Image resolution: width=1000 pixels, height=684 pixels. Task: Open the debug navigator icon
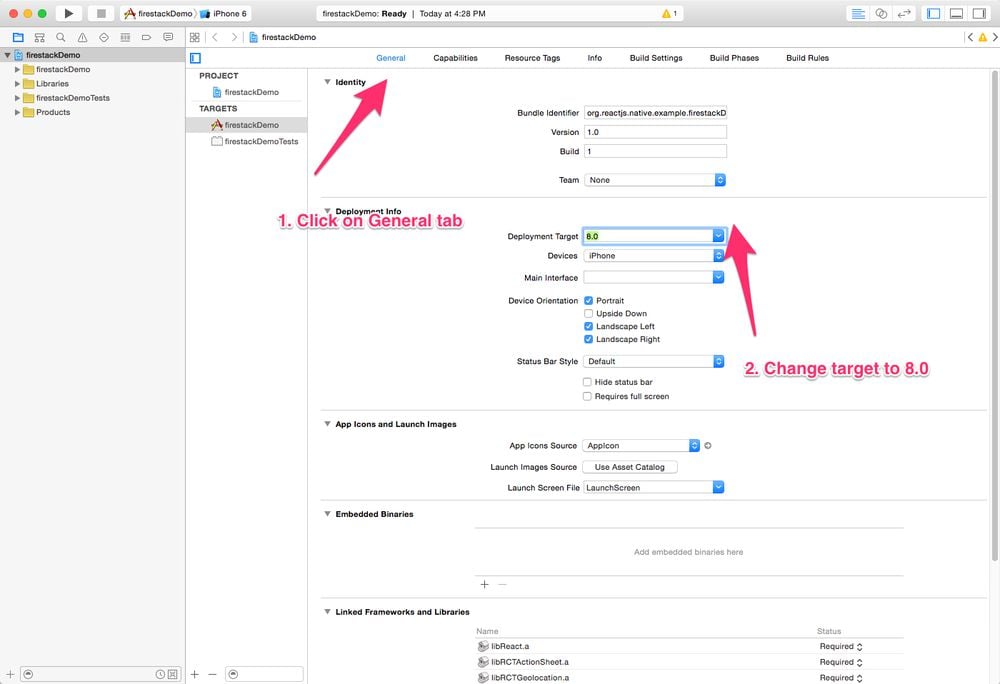[125, 38]
